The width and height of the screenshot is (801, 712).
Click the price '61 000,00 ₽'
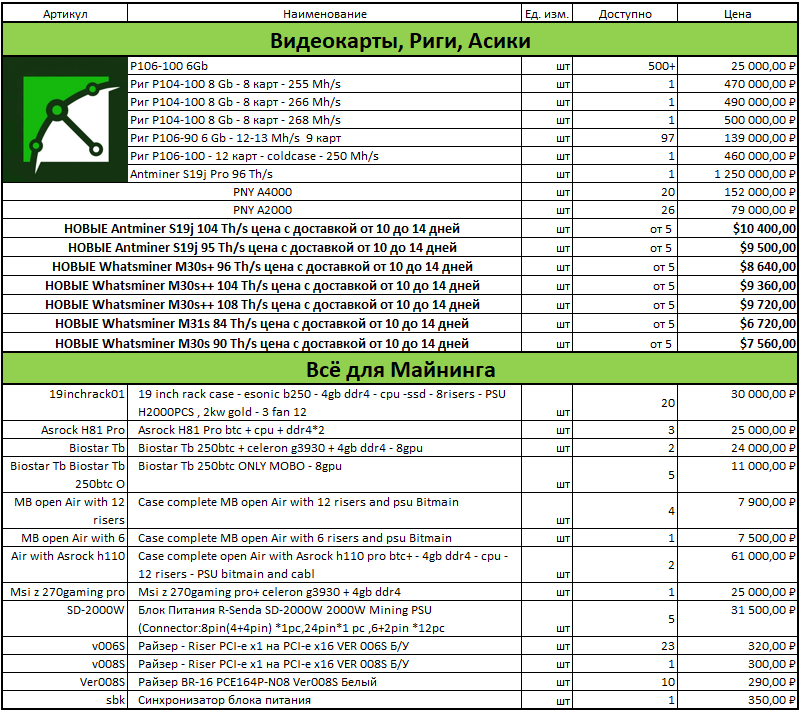[763, 556]
